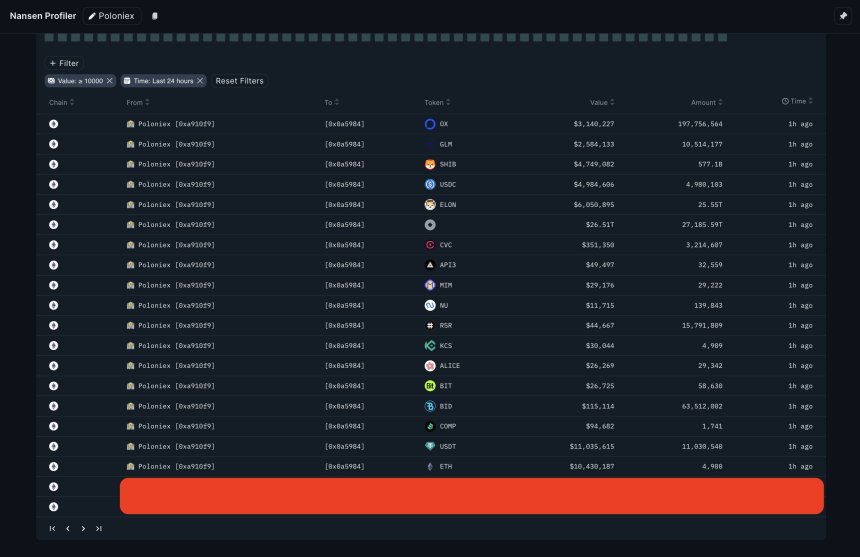Go to last page of results

(99, 528)
